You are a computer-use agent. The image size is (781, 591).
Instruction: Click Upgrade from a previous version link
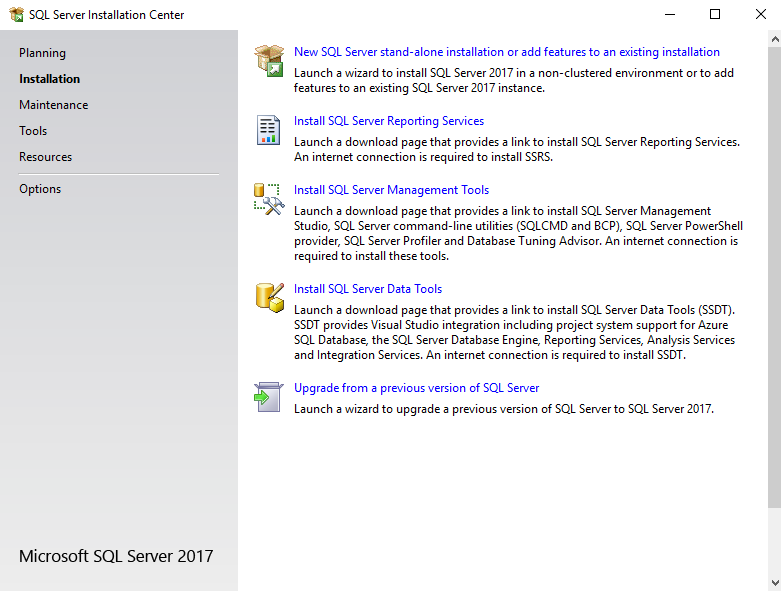(416, 387)
